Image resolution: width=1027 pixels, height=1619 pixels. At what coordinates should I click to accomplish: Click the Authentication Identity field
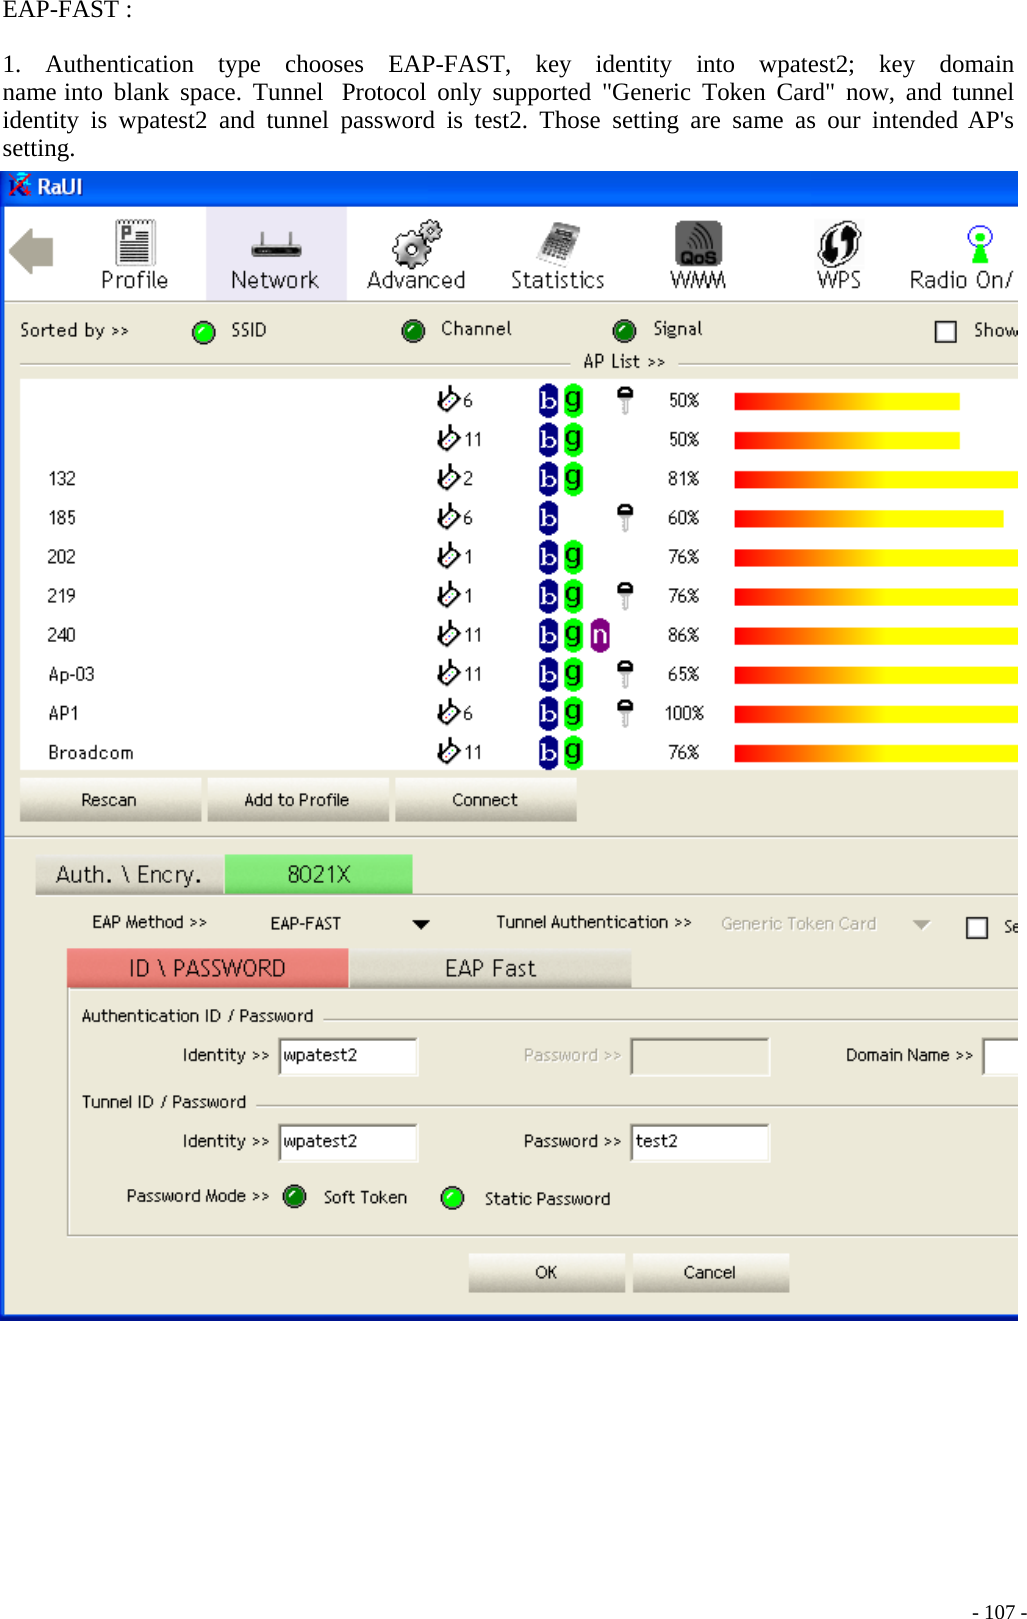point(348,1056)
